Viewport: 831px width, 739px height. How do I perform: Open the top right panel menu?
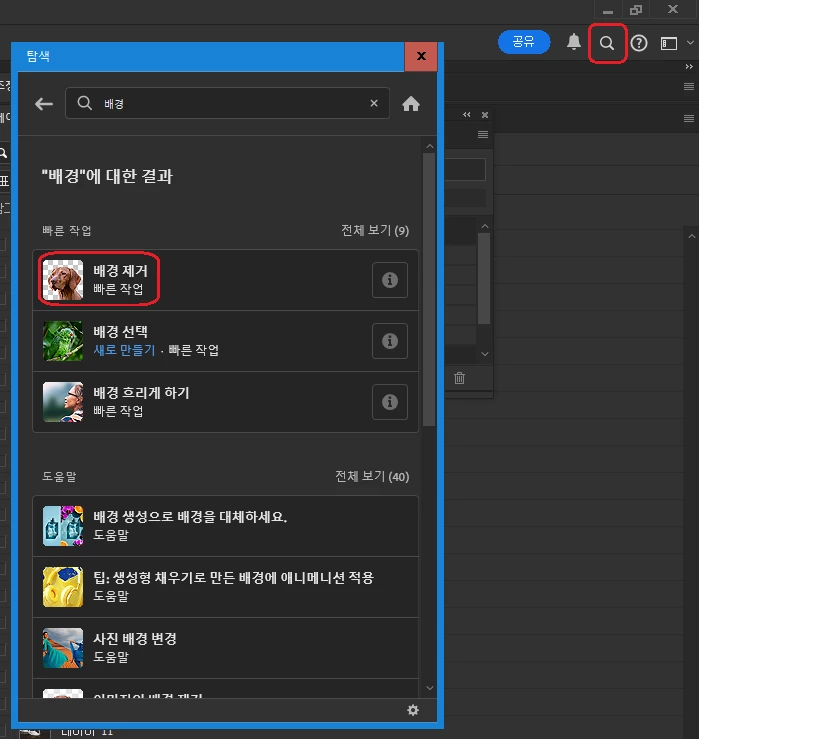pyautogui.click(x=689, y=86)
